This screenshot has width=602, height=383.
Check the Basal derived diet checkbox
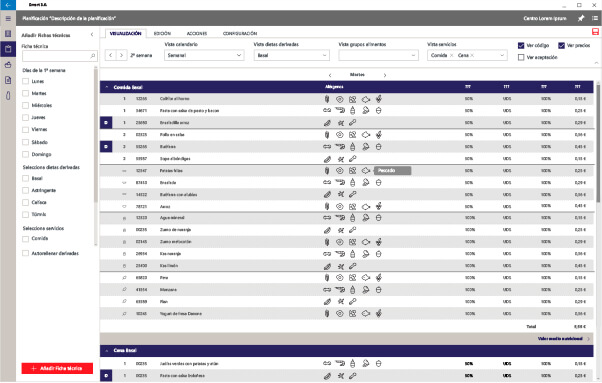pos(25,178)
